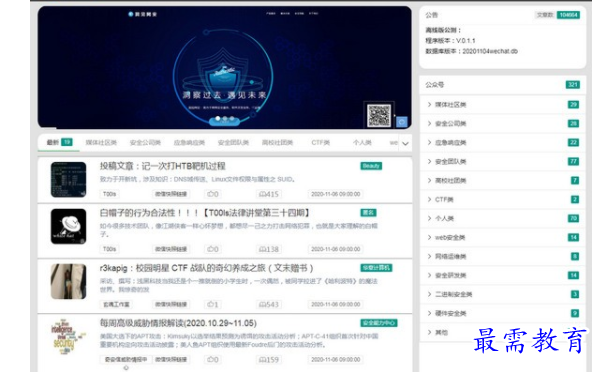Screen dimensions: 595x372
Task: Click the 2020-11-06 date on the HTB article
Action: click(335, 194)
